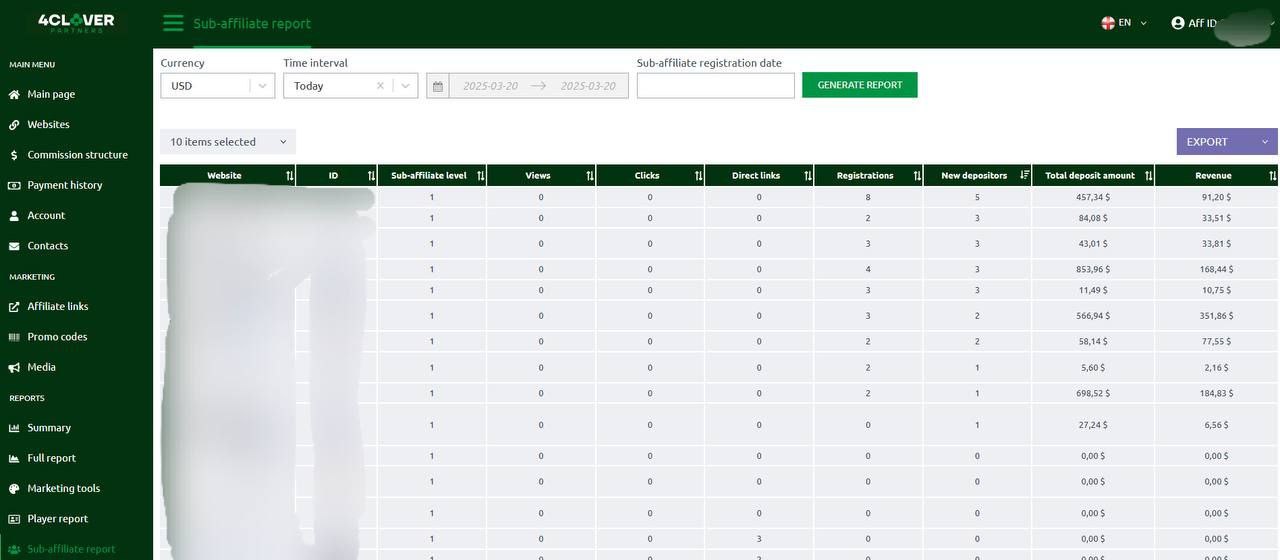Click the Sub-affiliate report page title

pyautogui.click(x=252, y=24)
